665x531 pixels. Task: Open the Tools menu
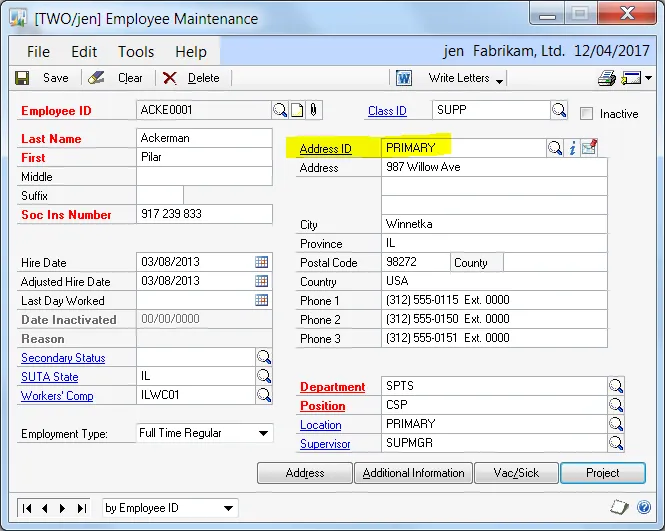[136, 52]
